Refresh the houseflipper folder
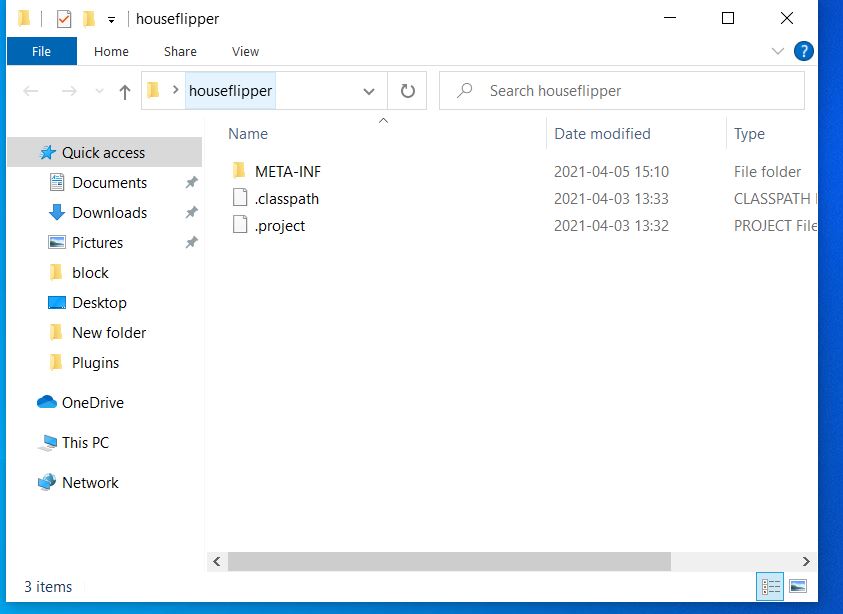 408,91
